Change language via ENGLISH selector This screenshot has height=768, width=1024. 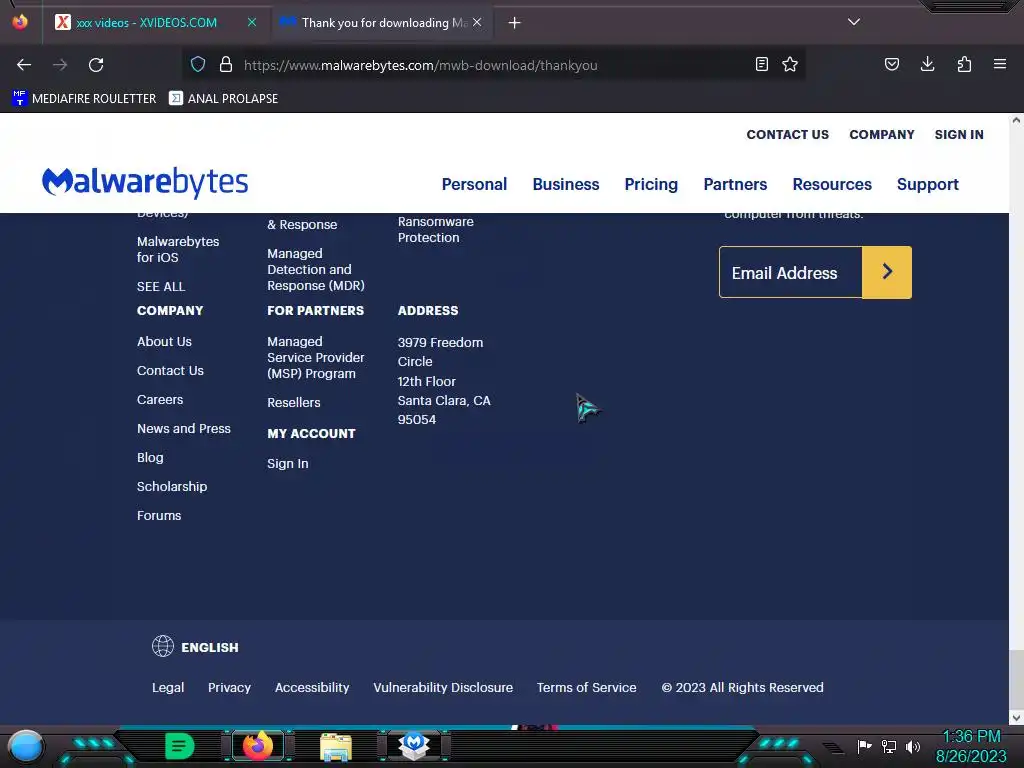[x=210, y=647]
